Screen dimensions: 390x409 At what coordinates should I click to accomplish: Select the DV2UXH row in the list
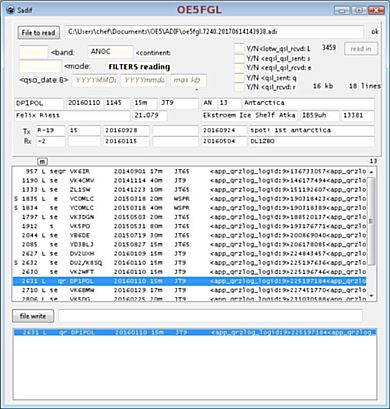pyautogui.click(x=189, y=254)
